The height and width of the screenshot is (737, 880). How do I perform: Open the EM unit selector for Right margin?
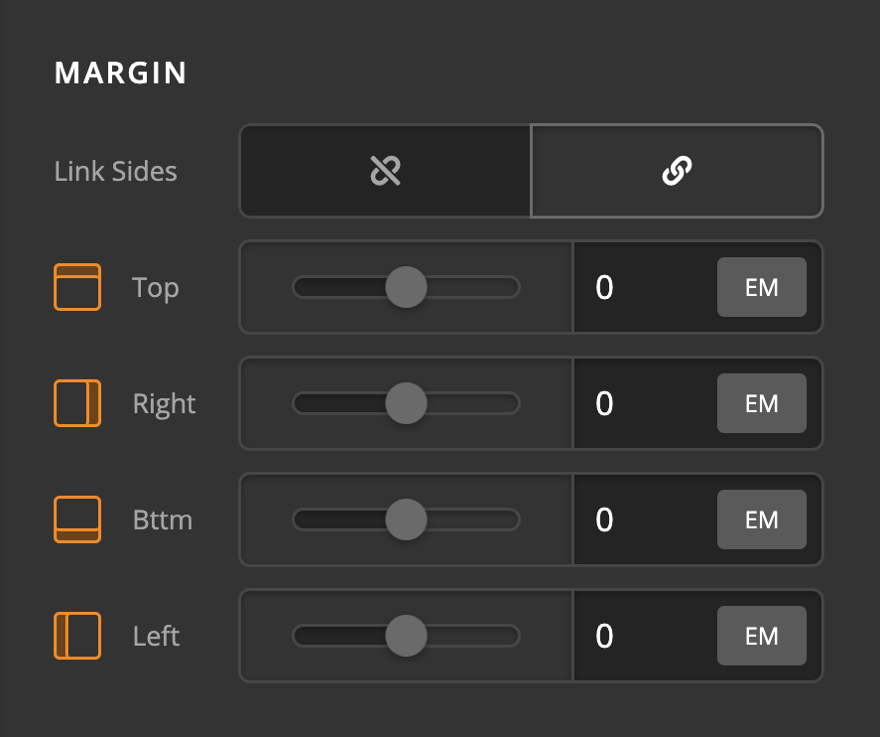click(x=762, y=403)
